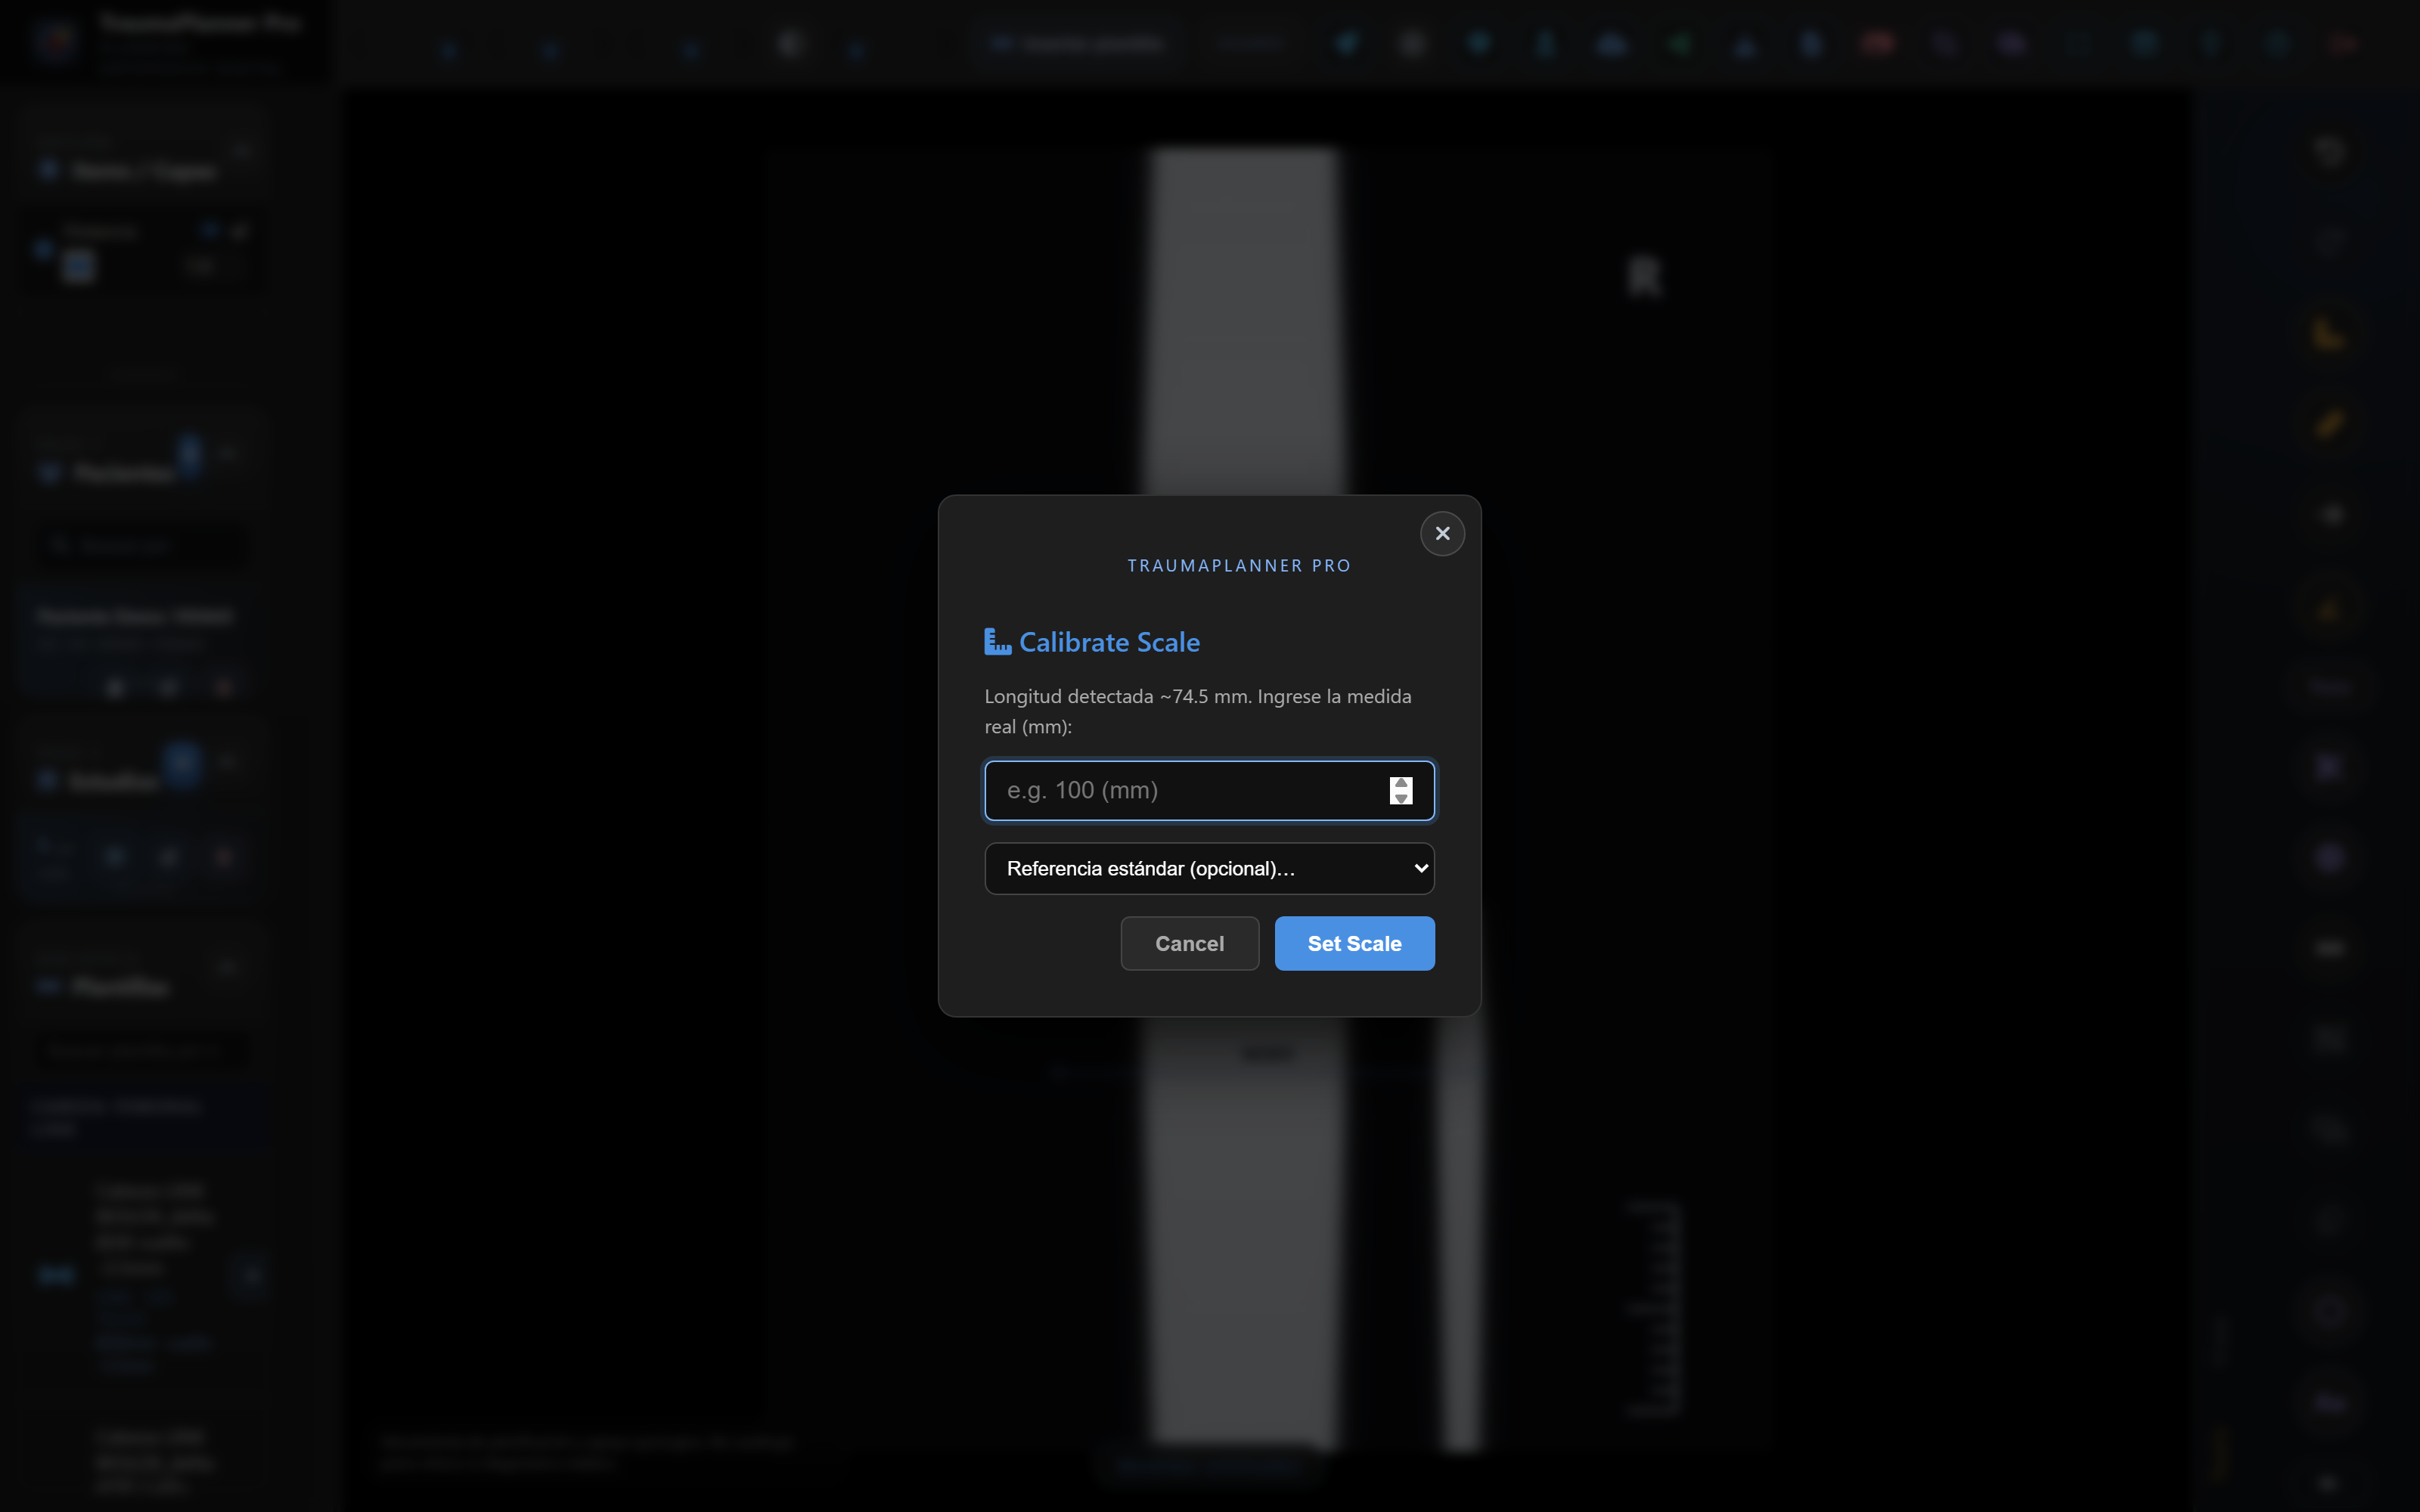Viewport: 2420px width, 1512px height.
Task: Focus the real measurement input field
Action: (x=1209, y=790)
